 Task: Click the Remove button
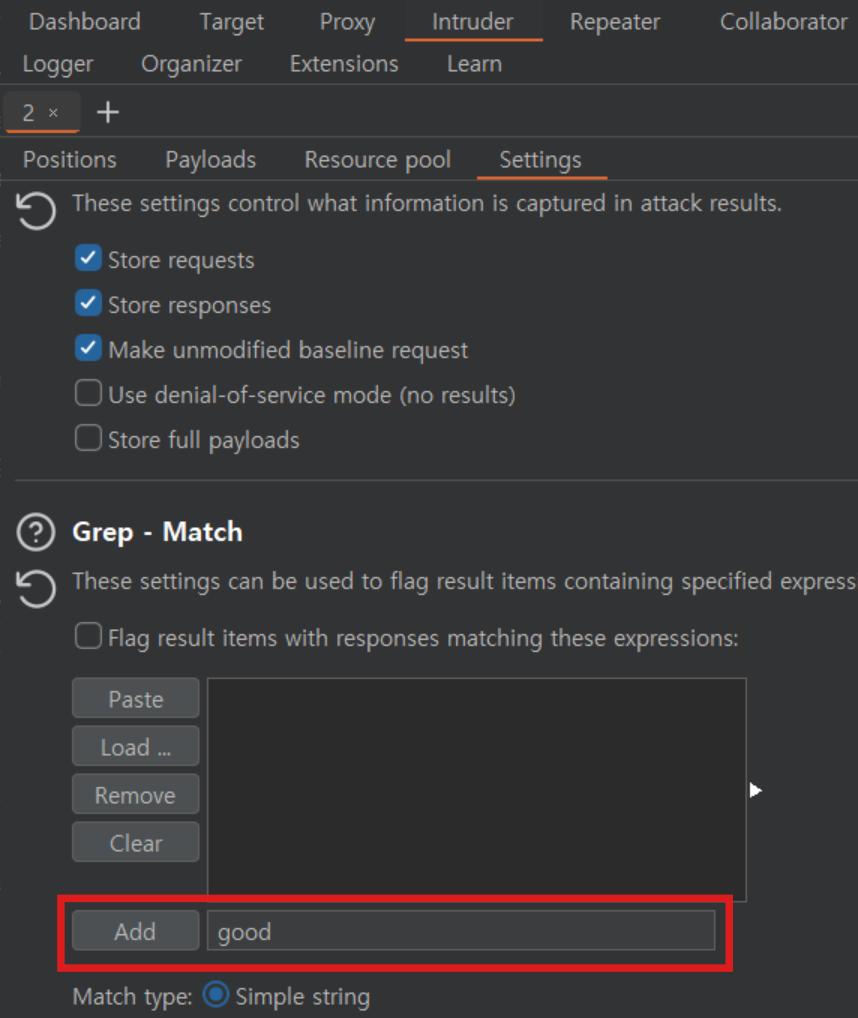click(136, 794)
